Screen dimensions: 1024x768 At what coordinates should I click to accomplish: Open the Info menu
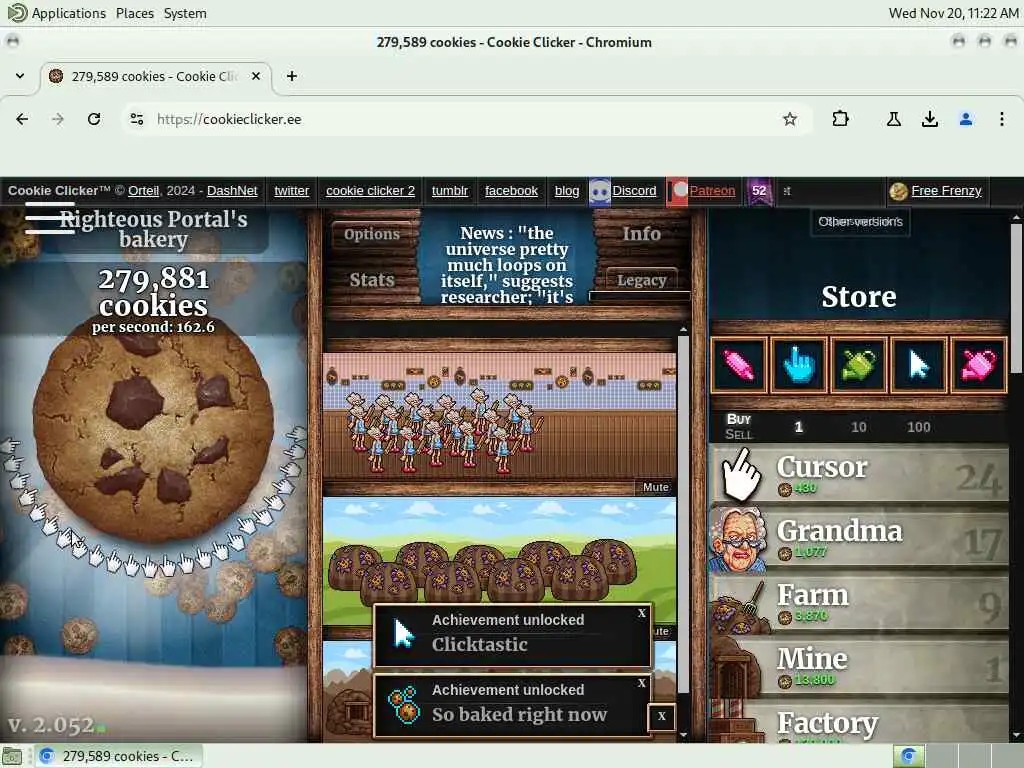click(x=641, y=234)
